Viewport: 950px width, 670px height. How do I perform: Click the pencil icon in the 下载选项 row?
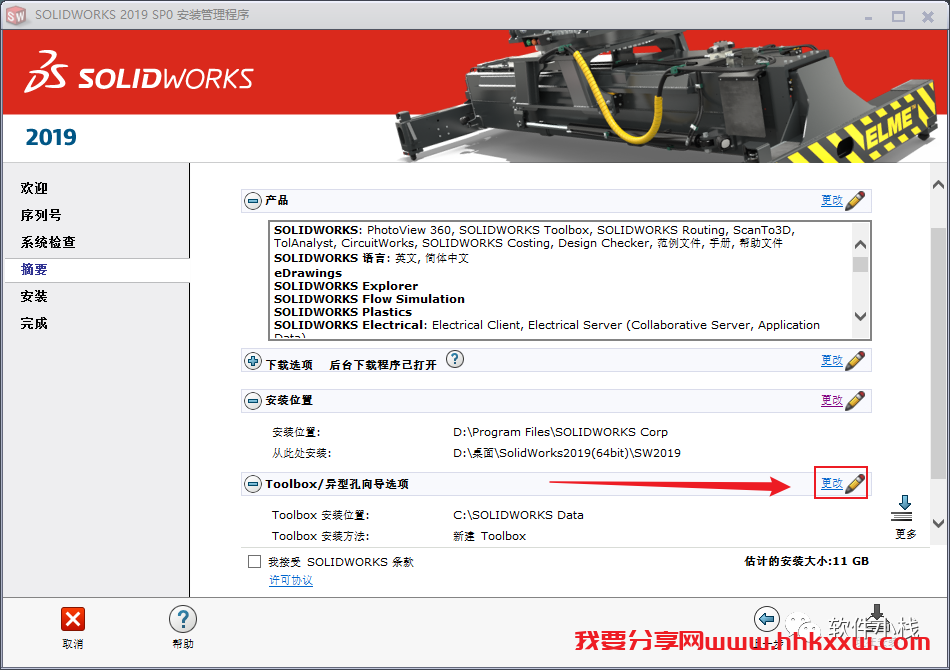click(855, 360)
